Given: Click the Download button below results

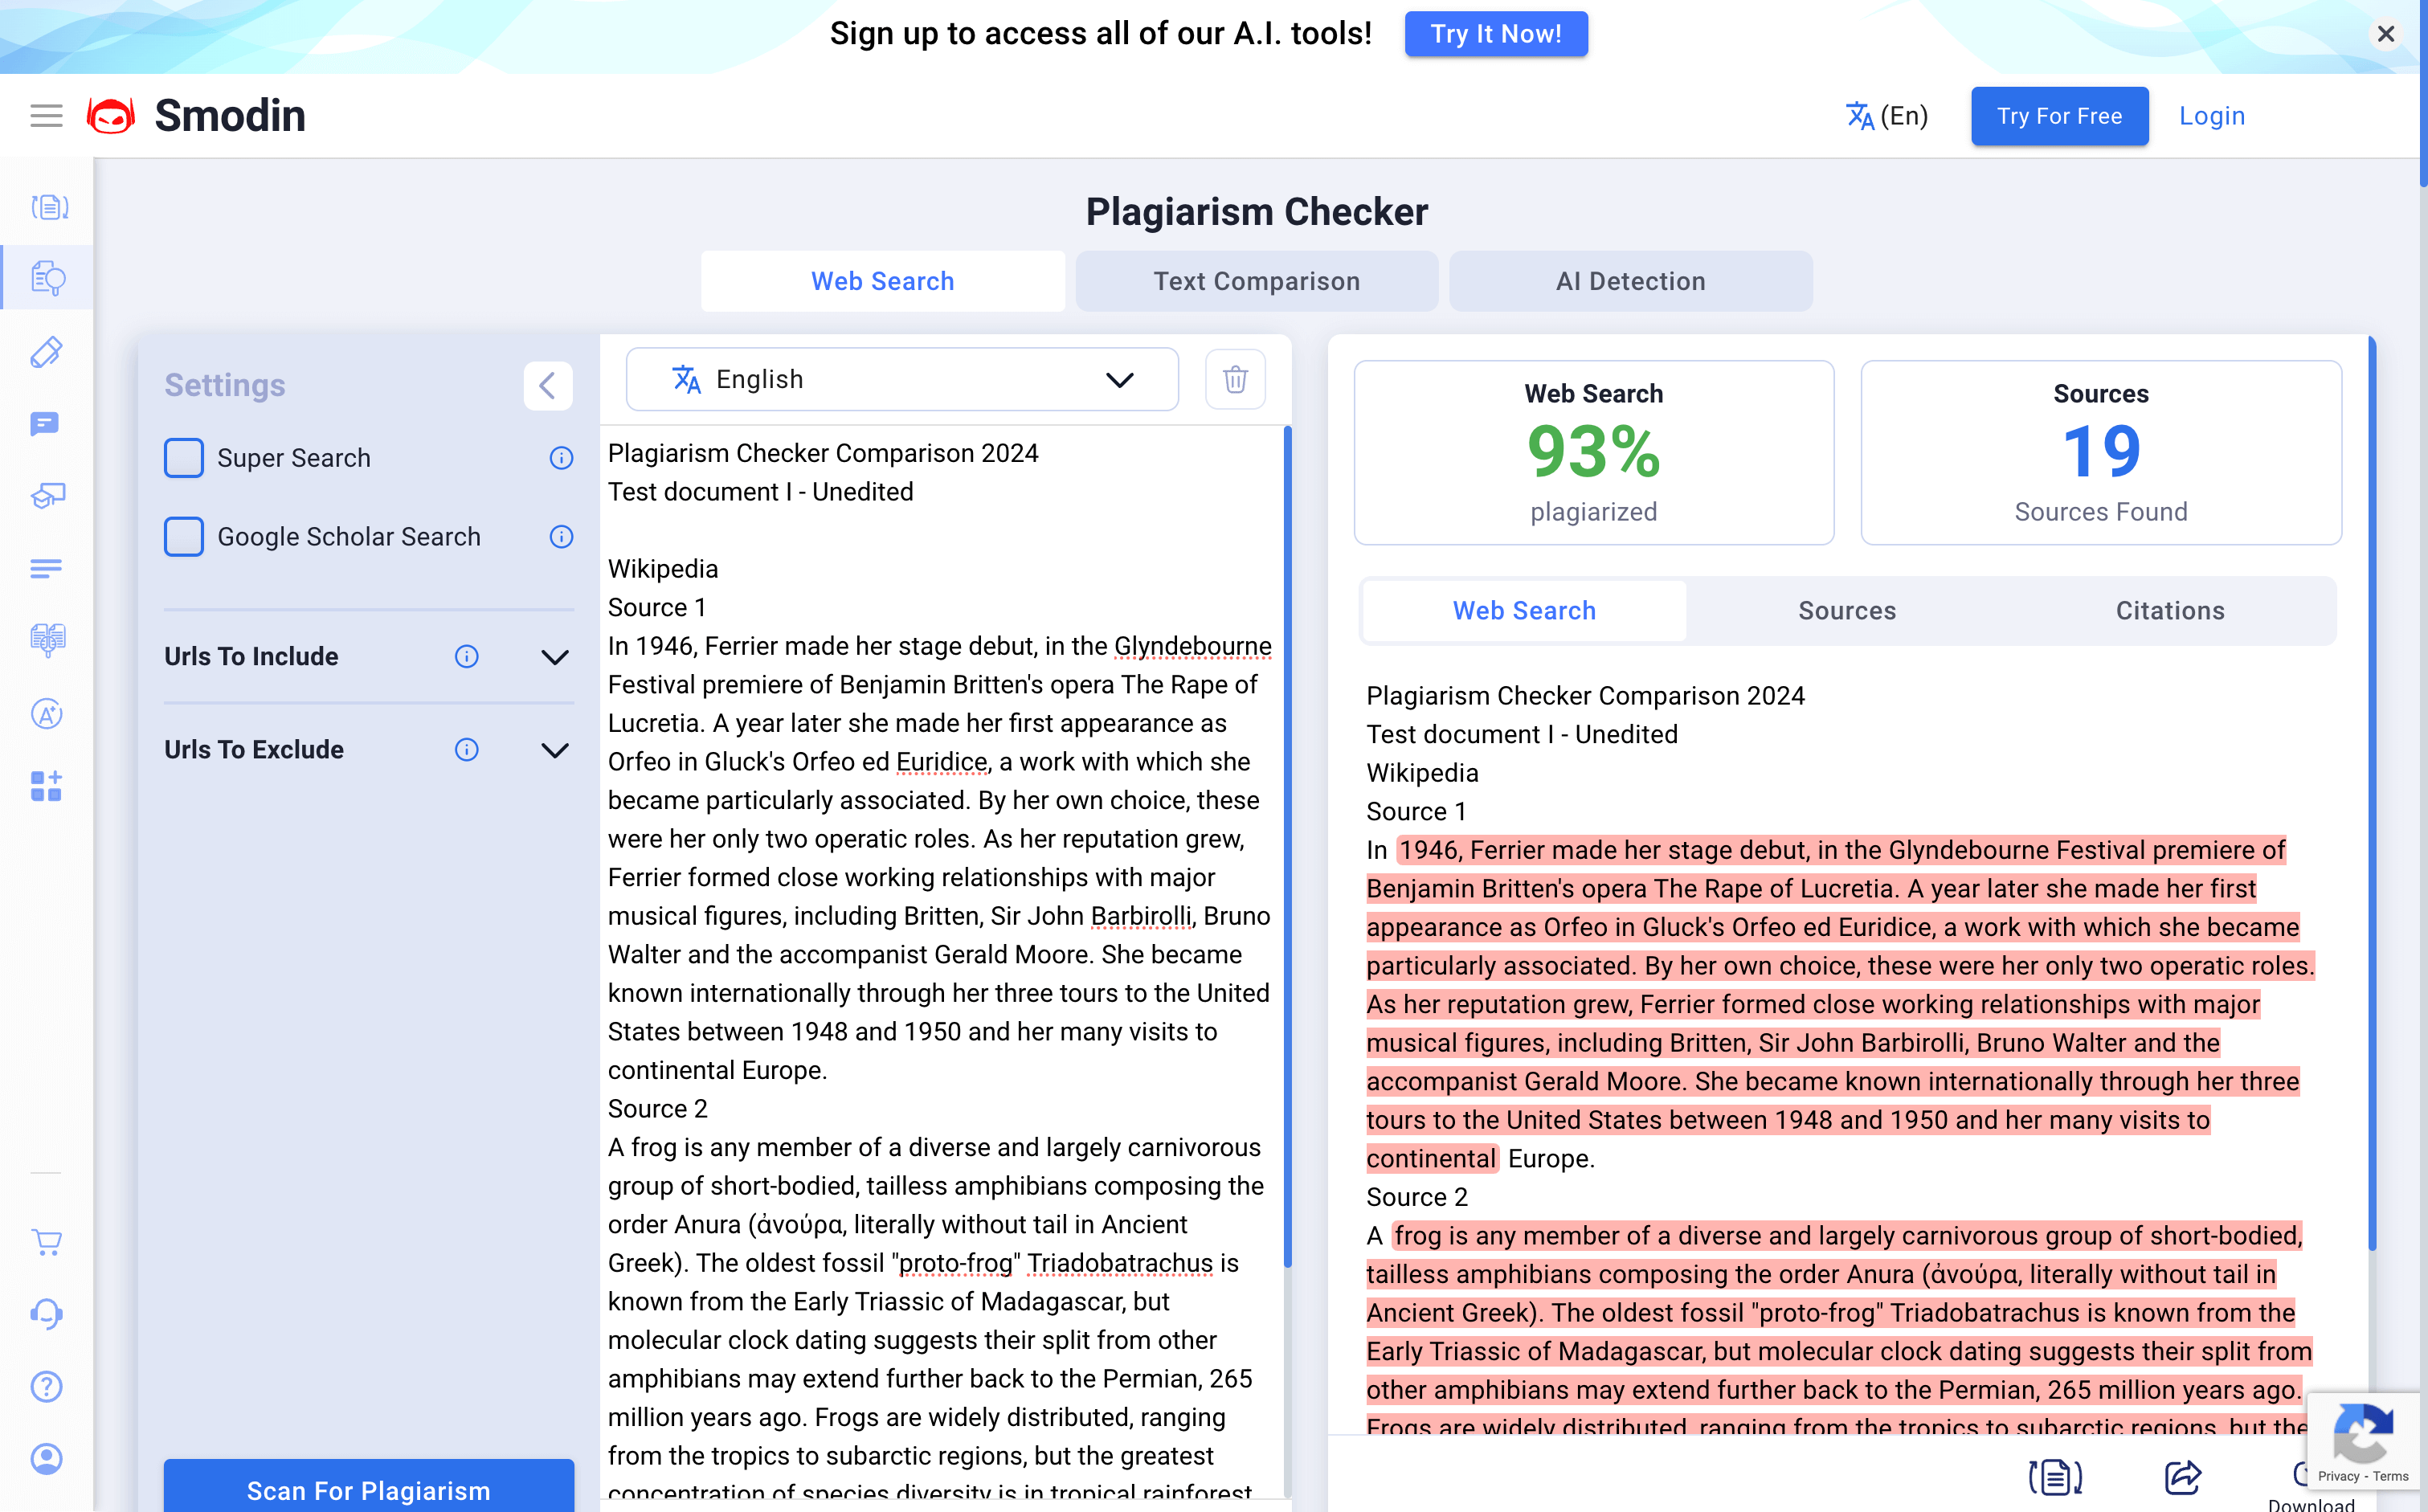Looking at the screenshot, I should click(2310, 1488).
